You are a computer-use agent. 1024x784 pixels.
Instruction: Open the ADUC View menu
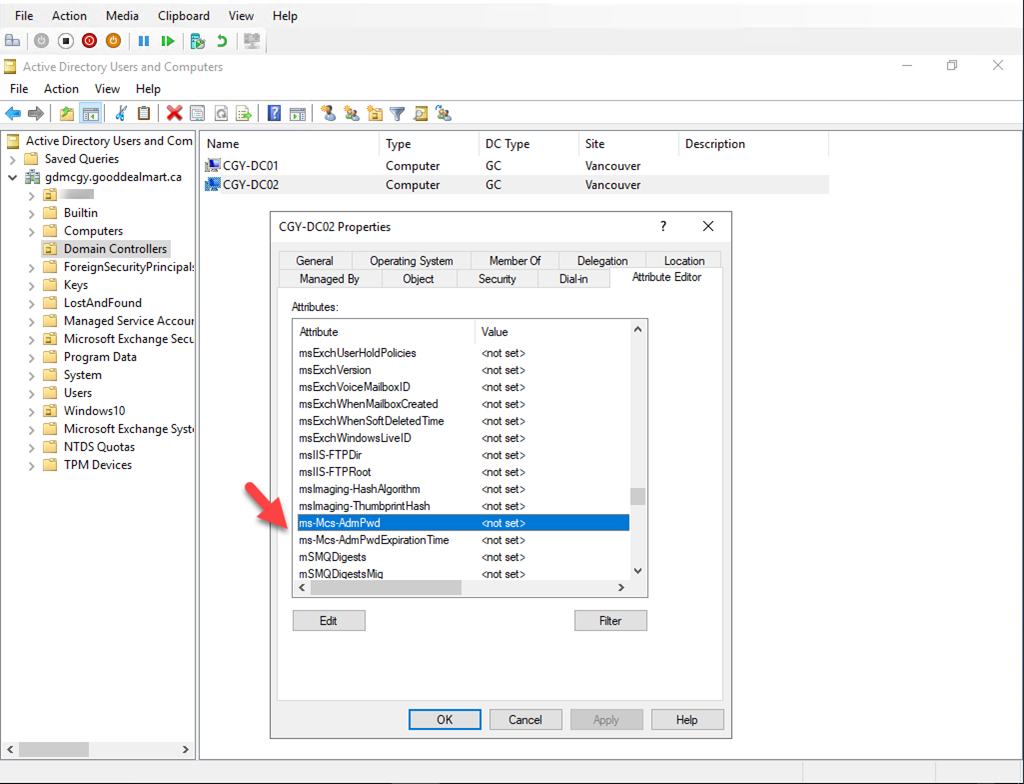107,89
